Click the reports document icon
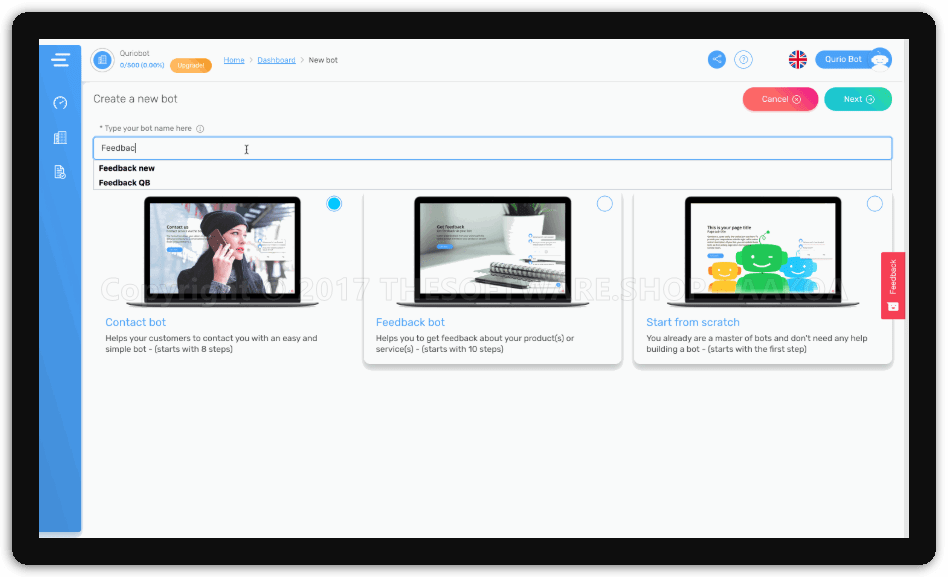 click(60, 171)
